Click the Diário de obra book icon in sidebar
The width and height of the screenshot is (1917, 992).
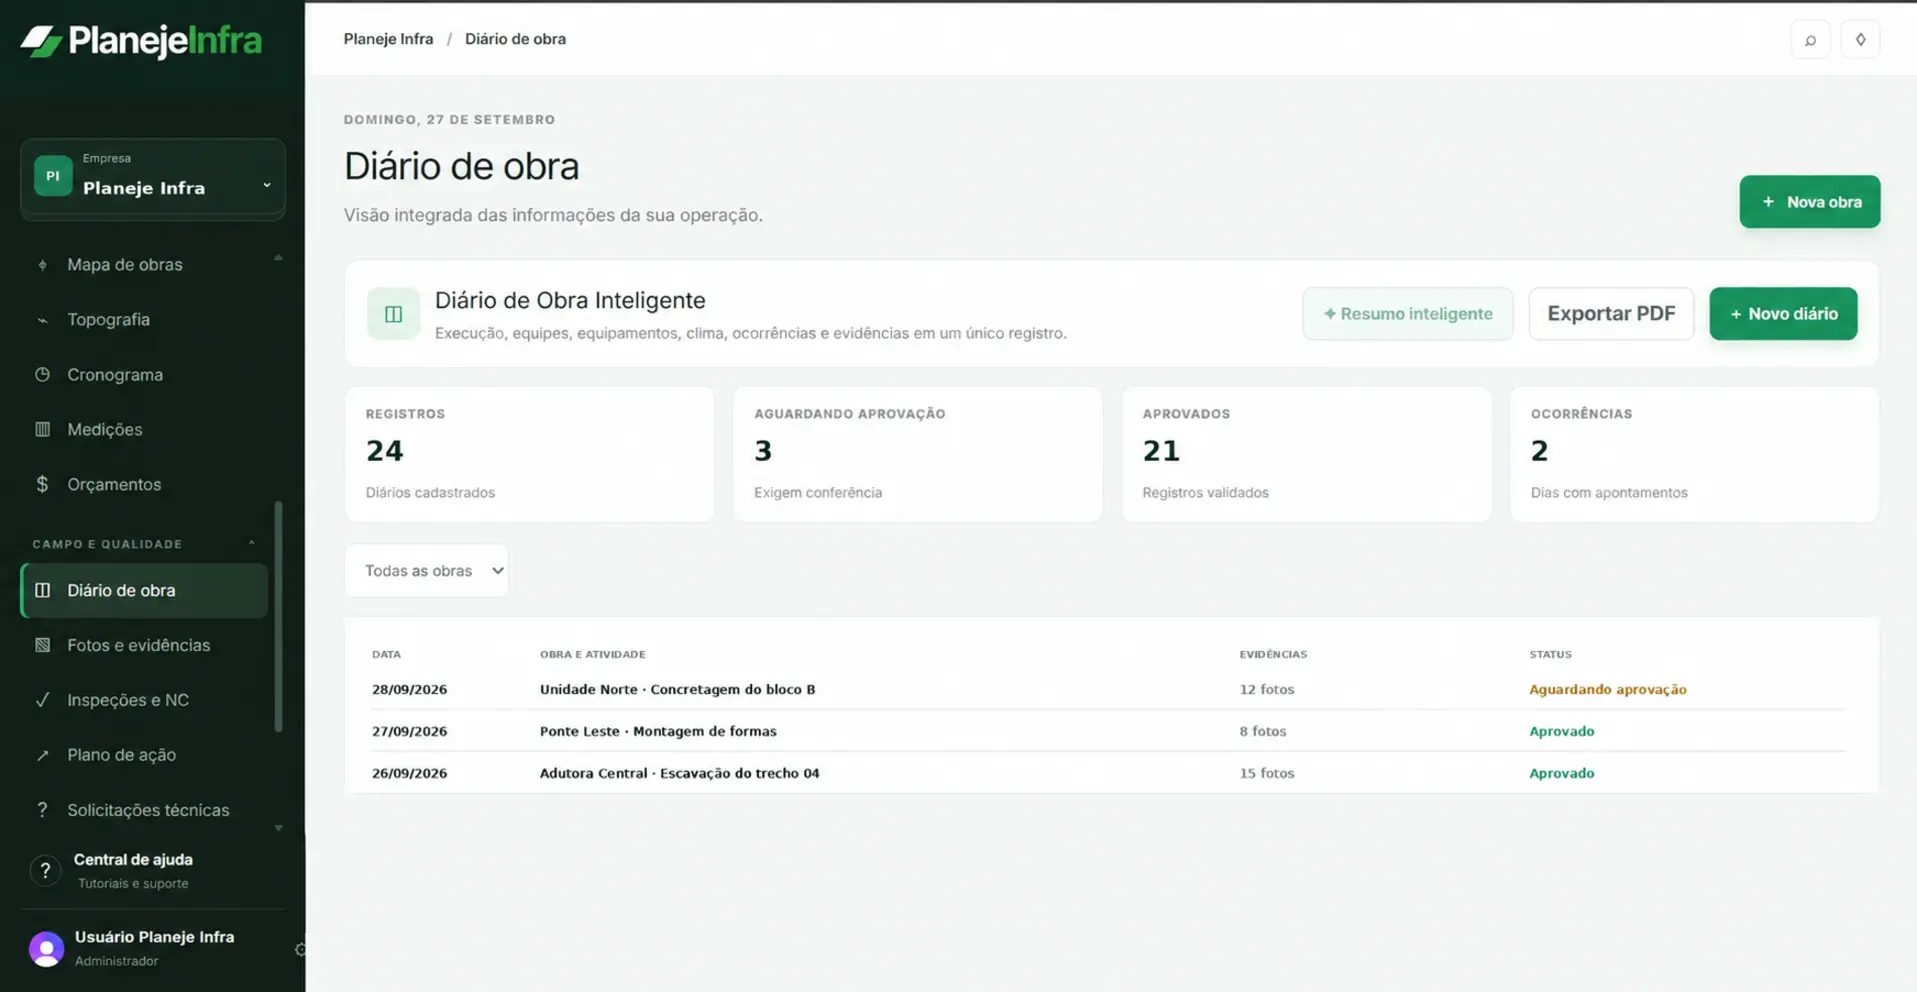tap(42, 590)
